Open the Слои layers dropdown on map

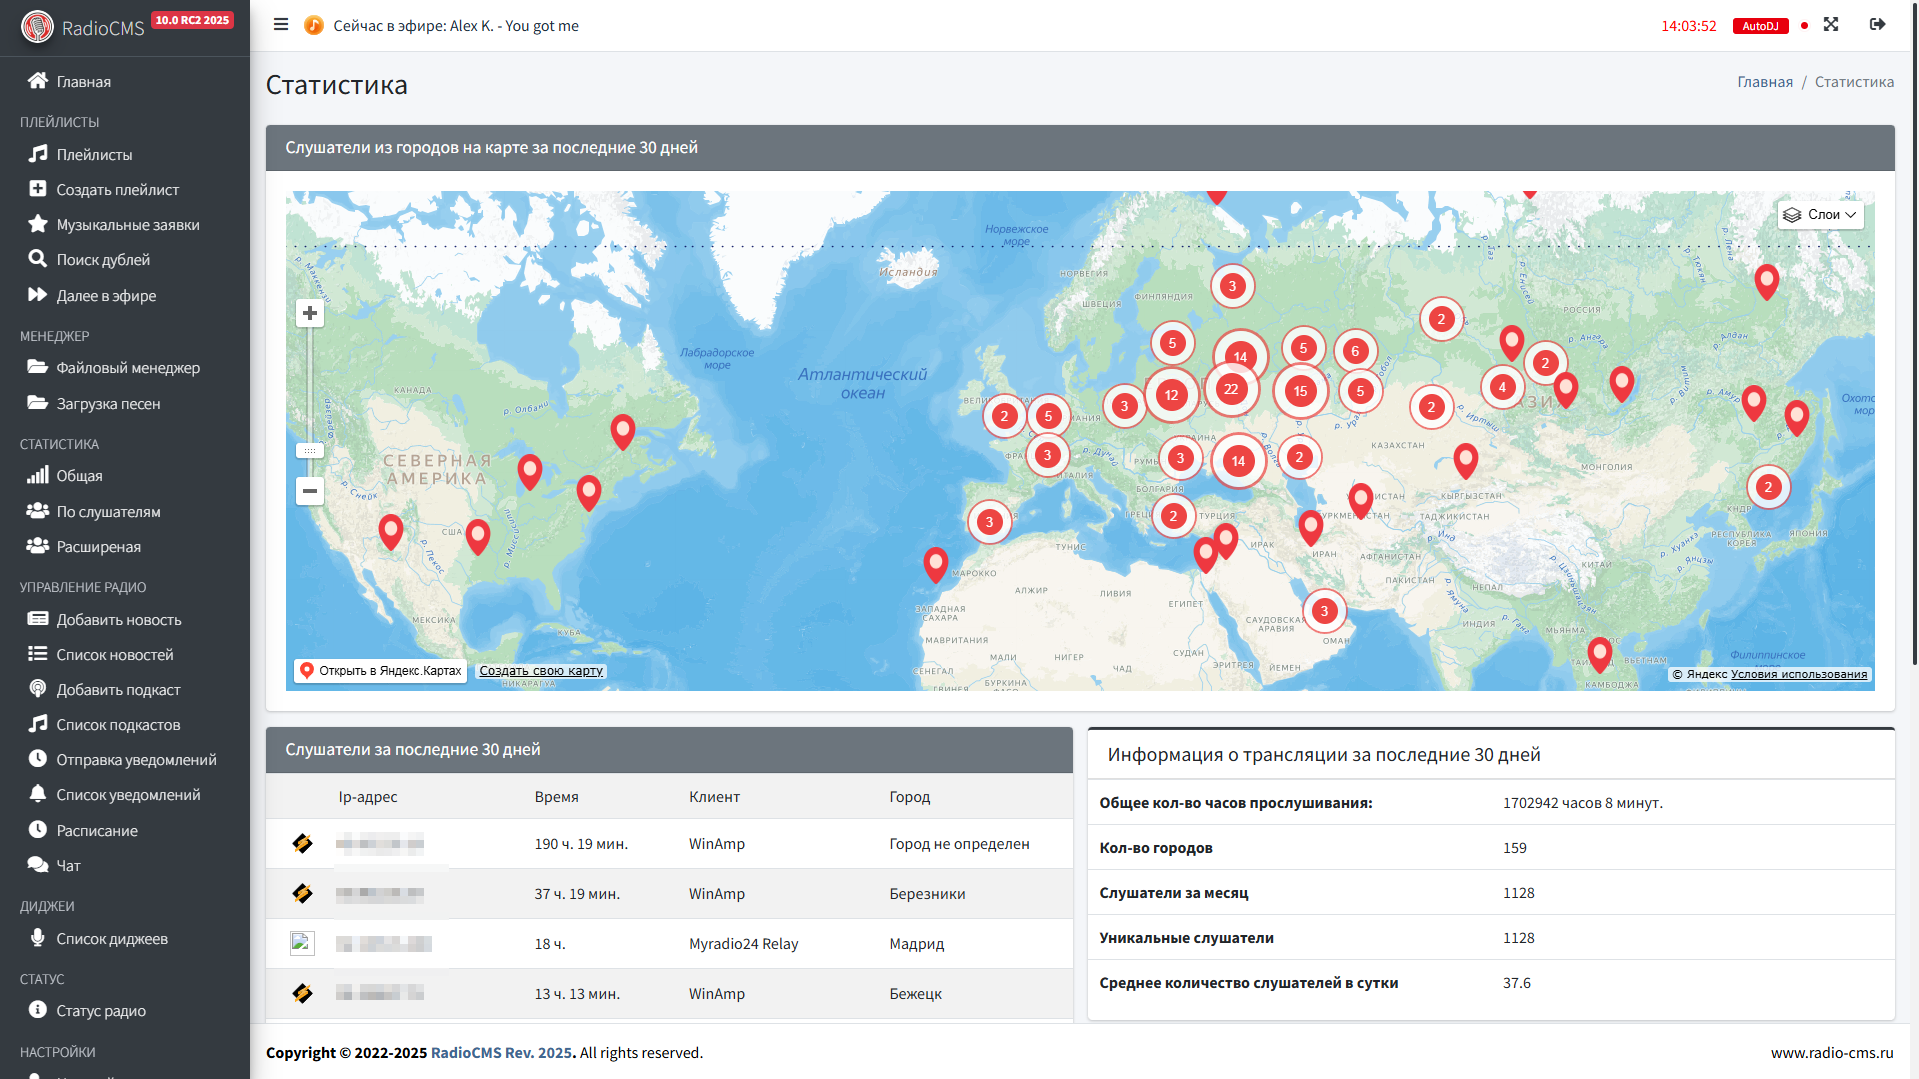pos(1820,215)
